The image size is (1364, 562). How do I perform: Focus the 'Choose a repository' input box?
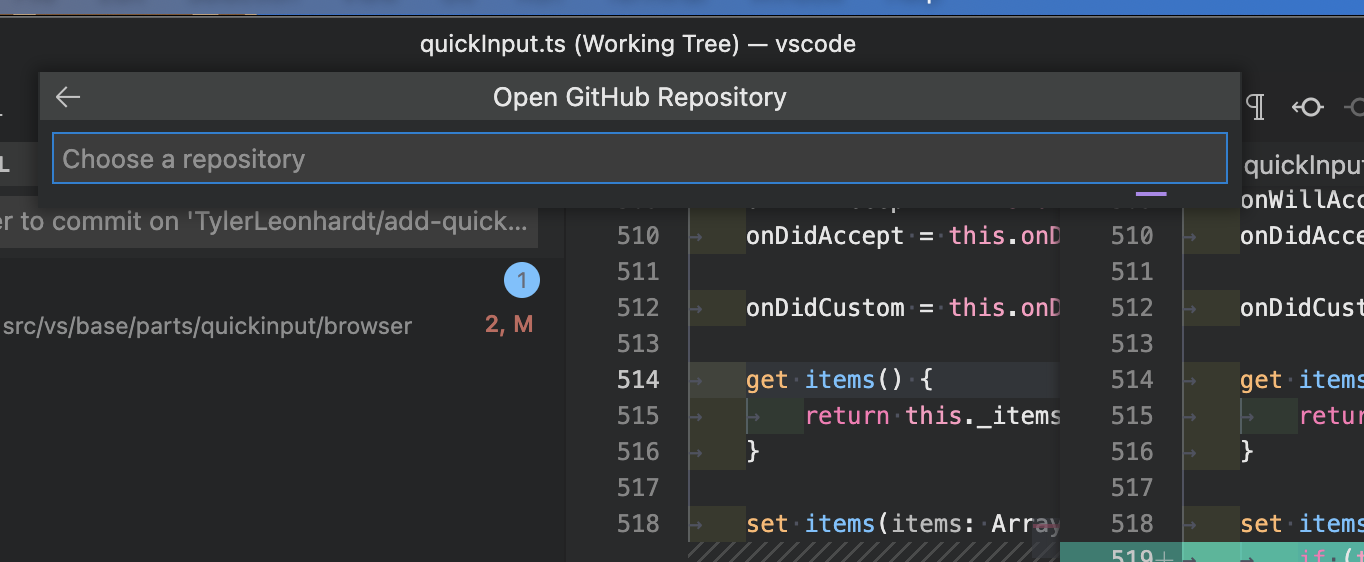(x=640, y=159)
